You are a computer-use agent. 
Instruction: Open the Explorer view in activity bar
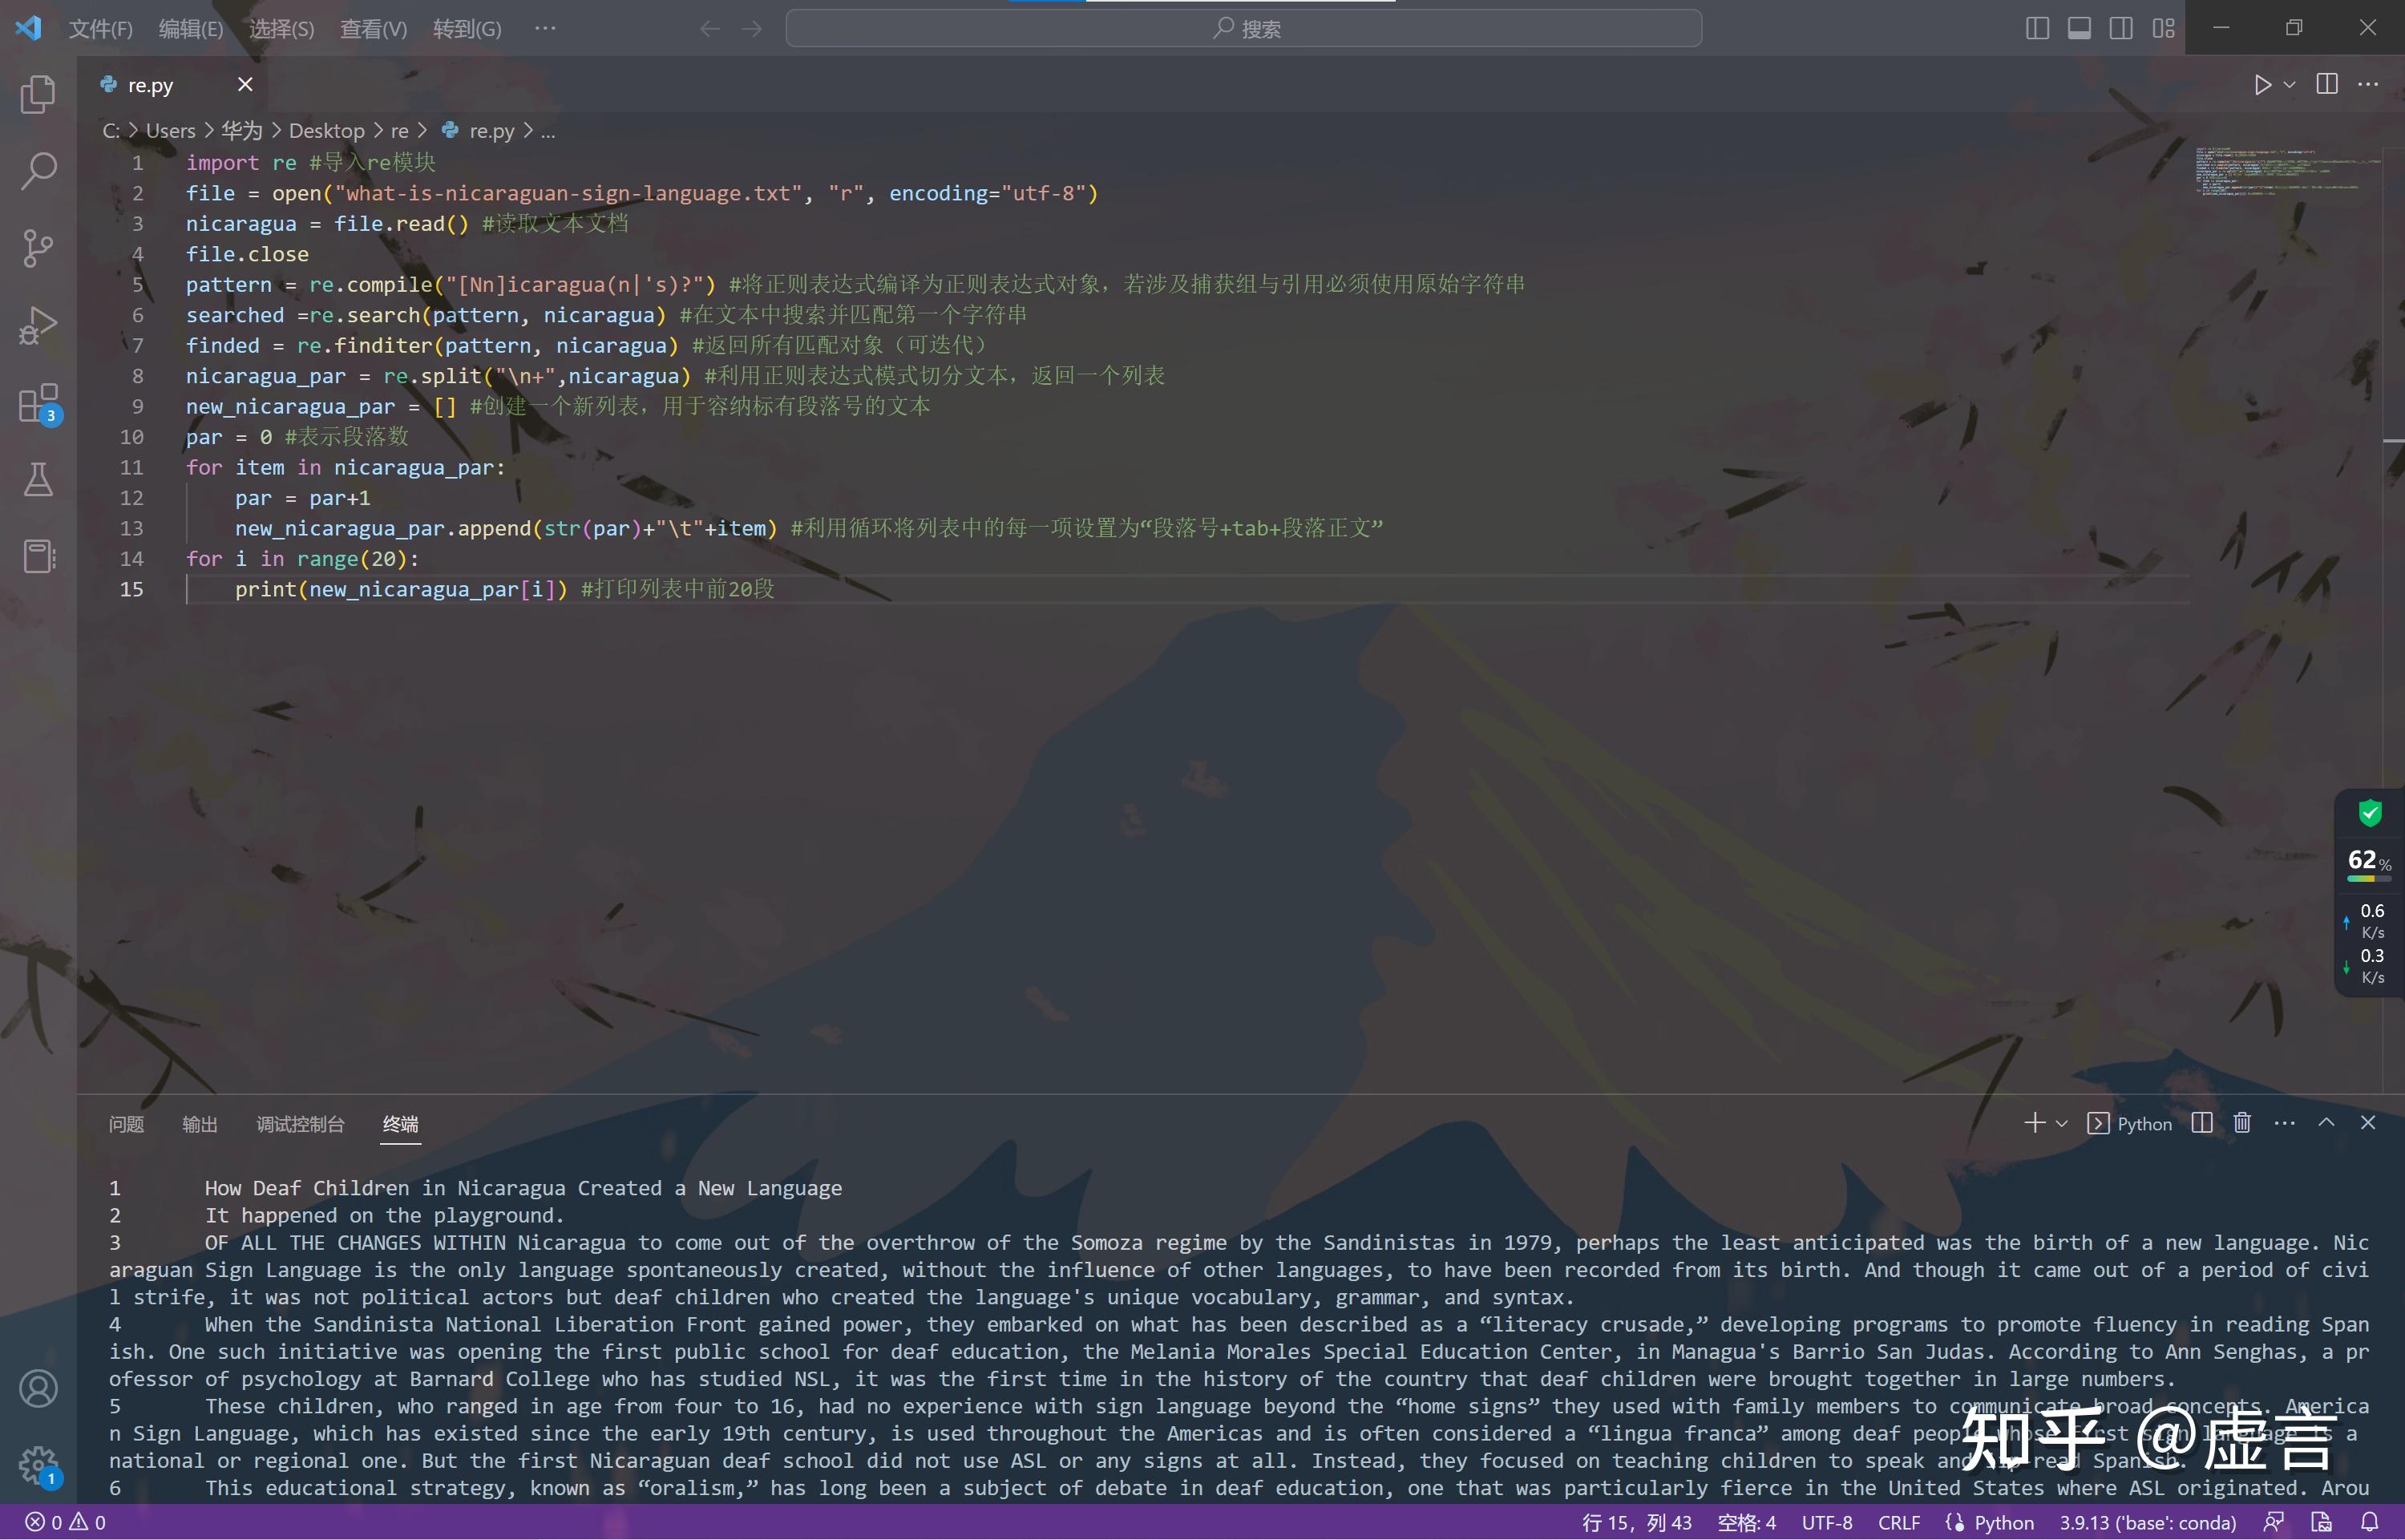[x=38, y=95]
